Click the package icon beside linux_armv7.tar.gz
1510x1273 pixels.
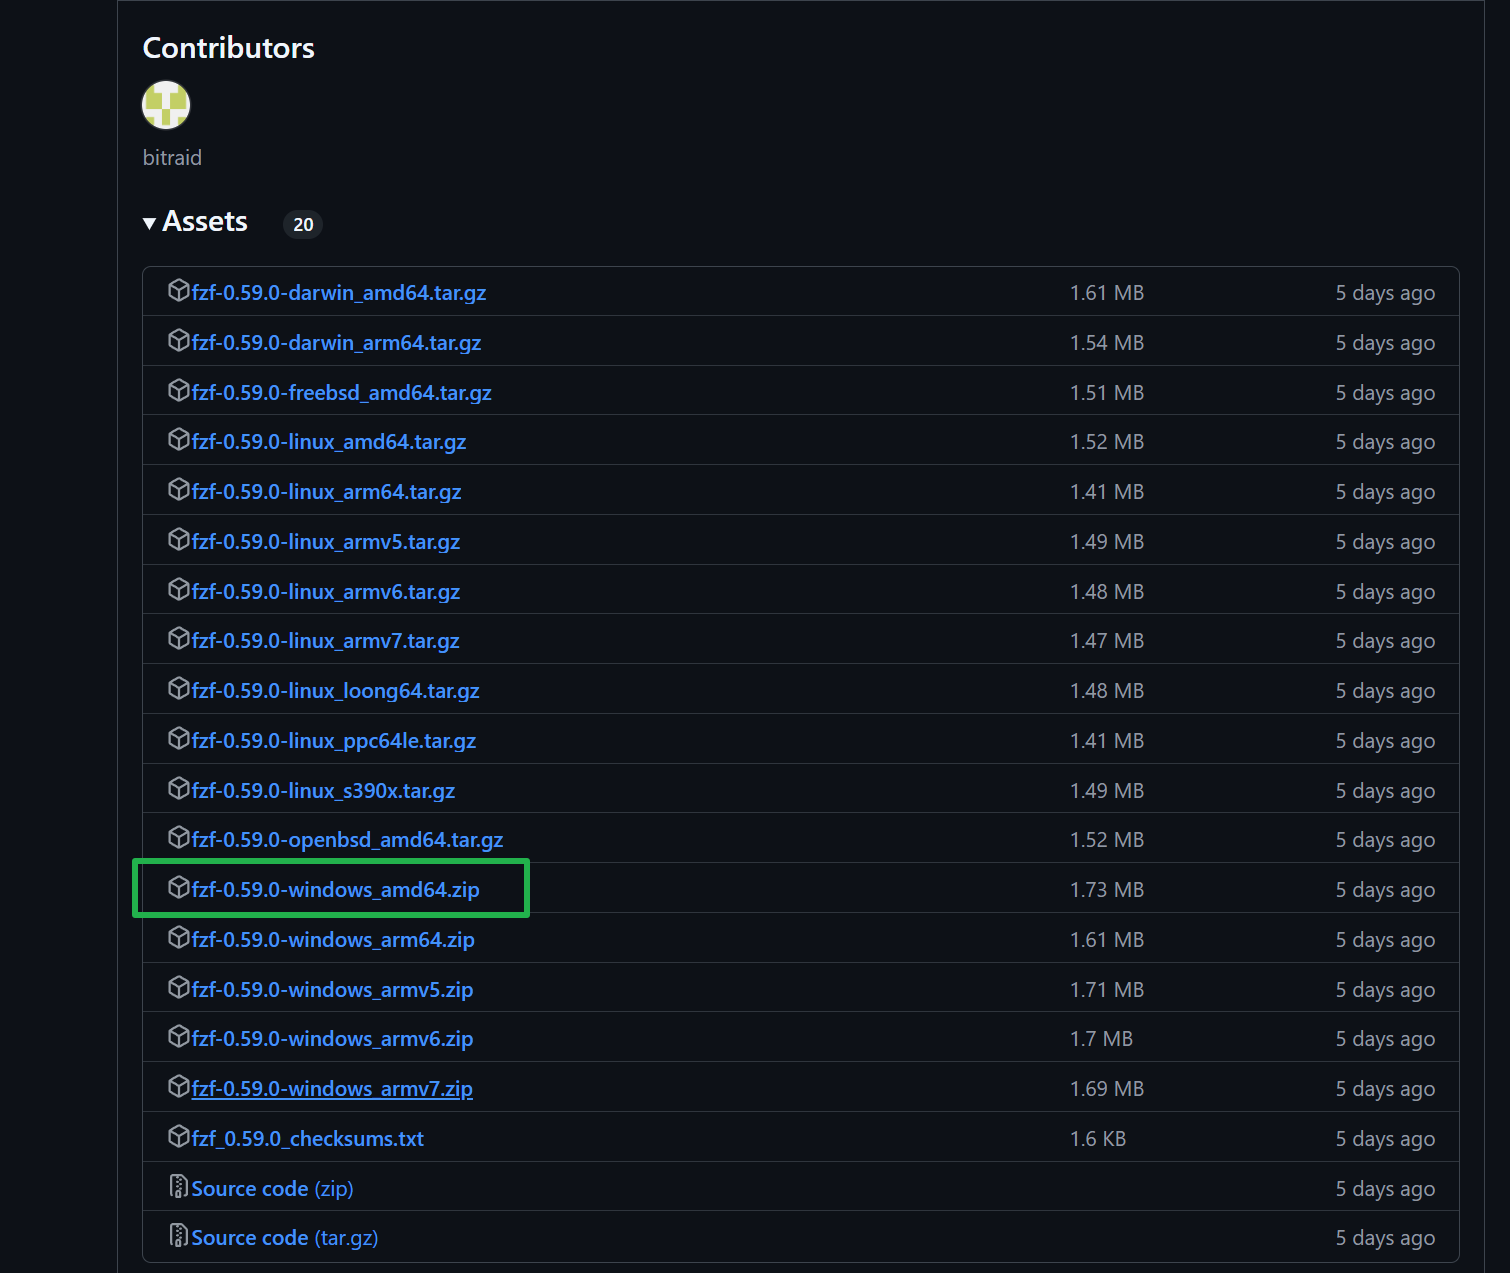179,639
